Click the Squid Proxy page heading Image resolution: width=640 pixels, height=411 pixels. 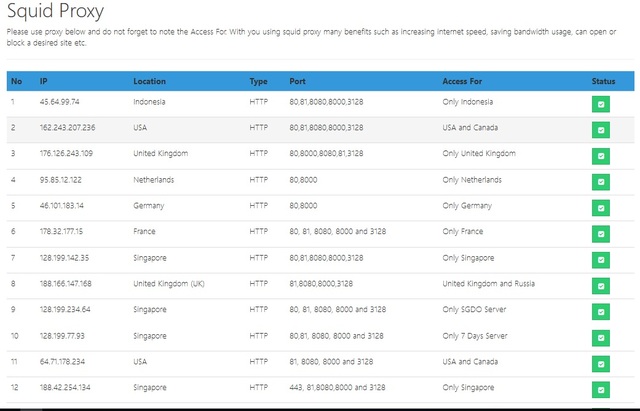[56, 11]
